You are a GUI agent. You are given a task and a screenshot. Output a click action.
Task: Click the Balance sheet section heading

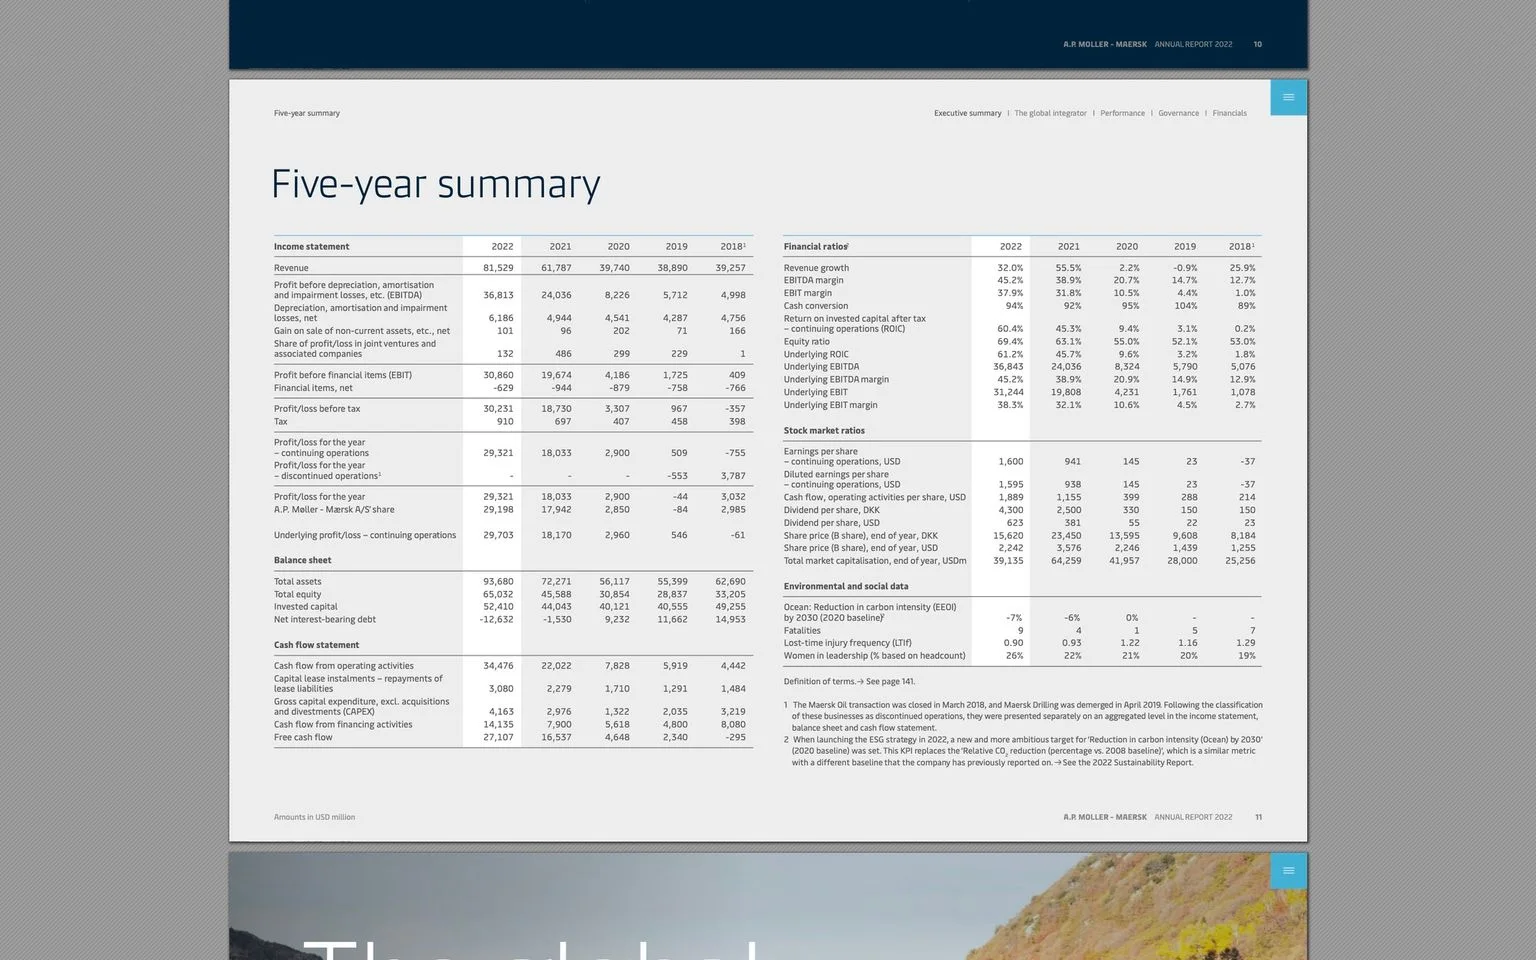(x=303, y=561)
